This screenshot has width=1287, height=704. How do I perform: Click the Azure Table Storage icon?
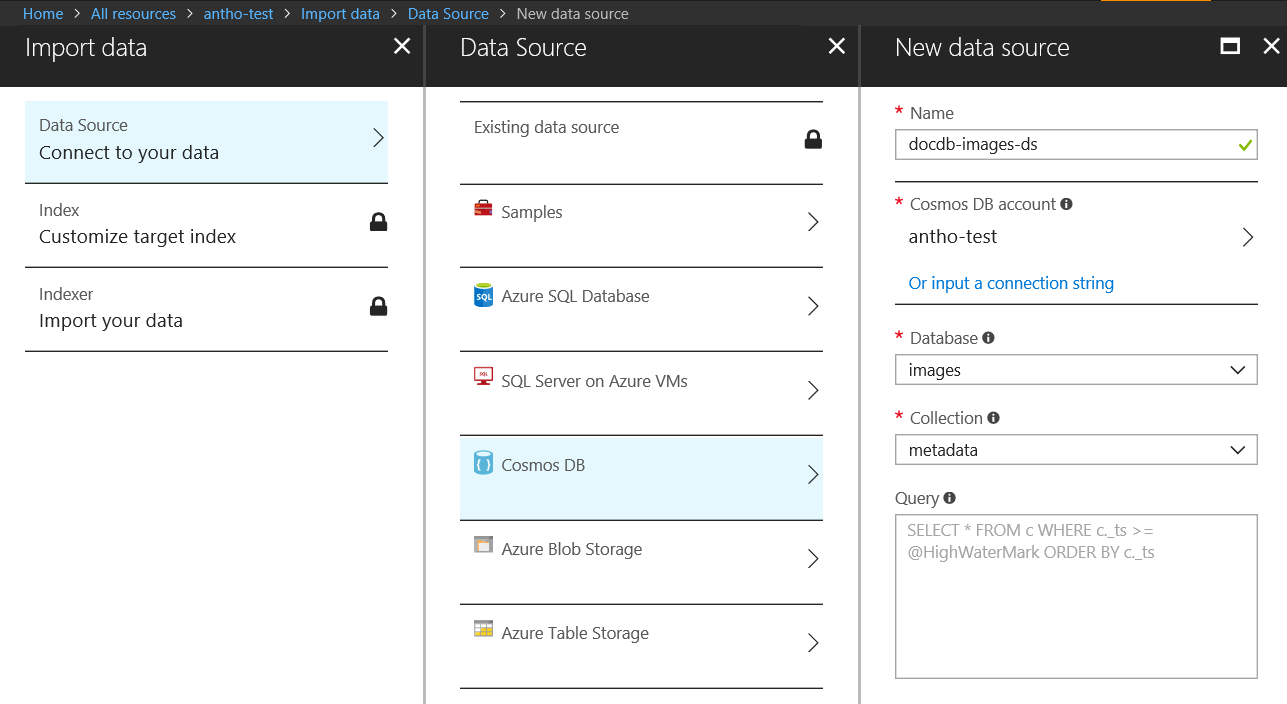(483, 629)
